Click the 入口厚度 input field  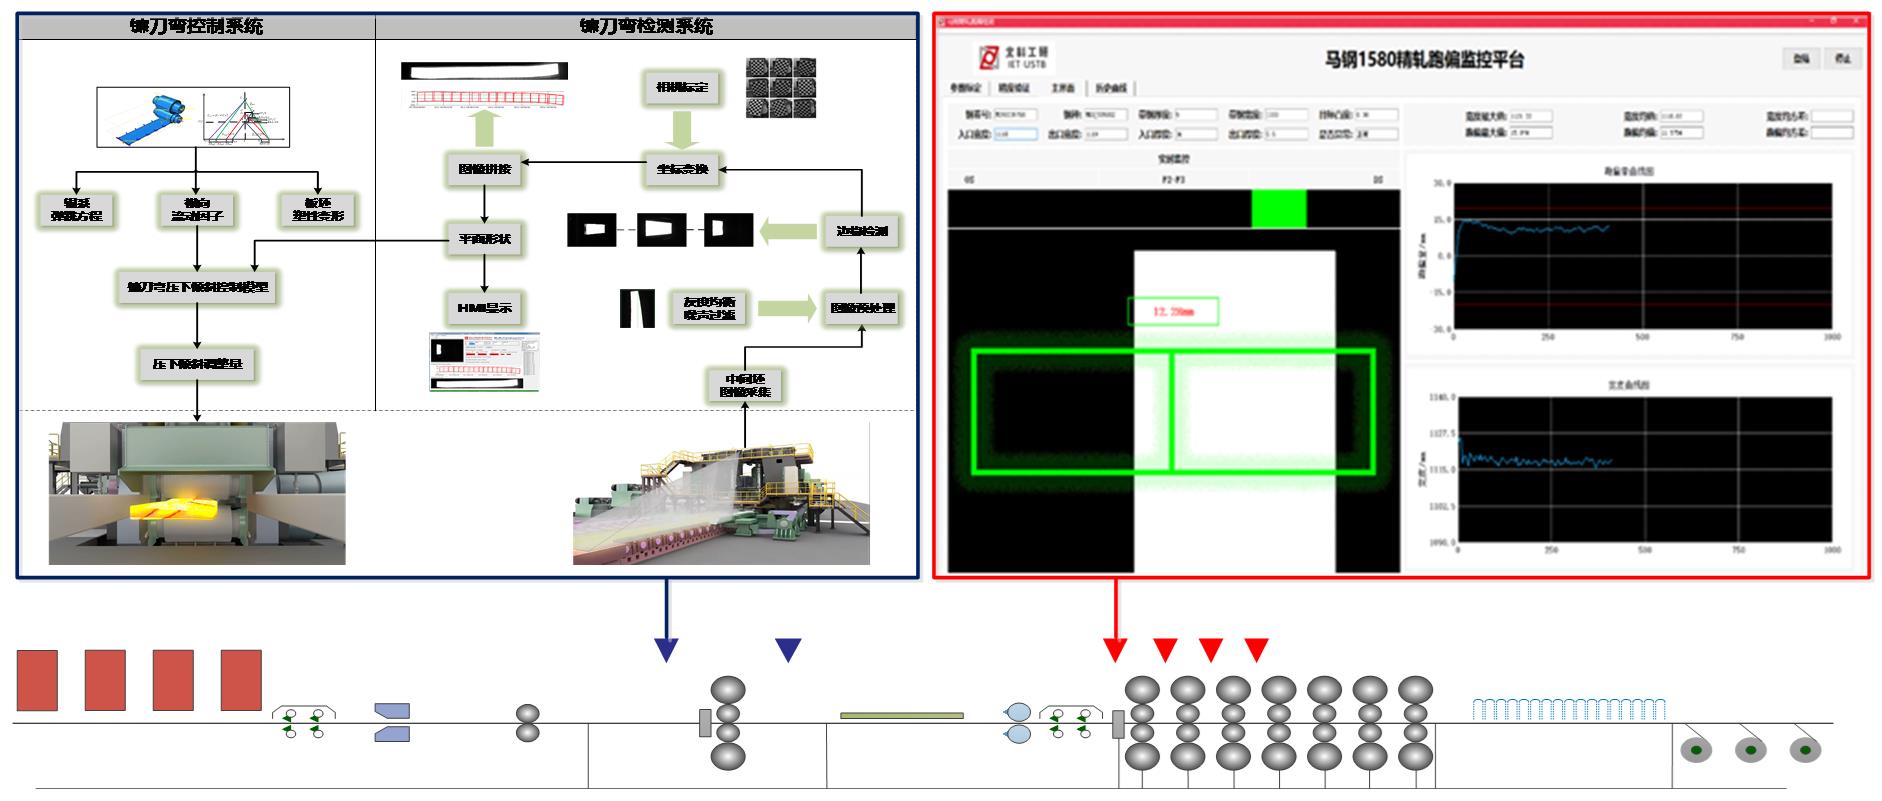point(1196,134)
